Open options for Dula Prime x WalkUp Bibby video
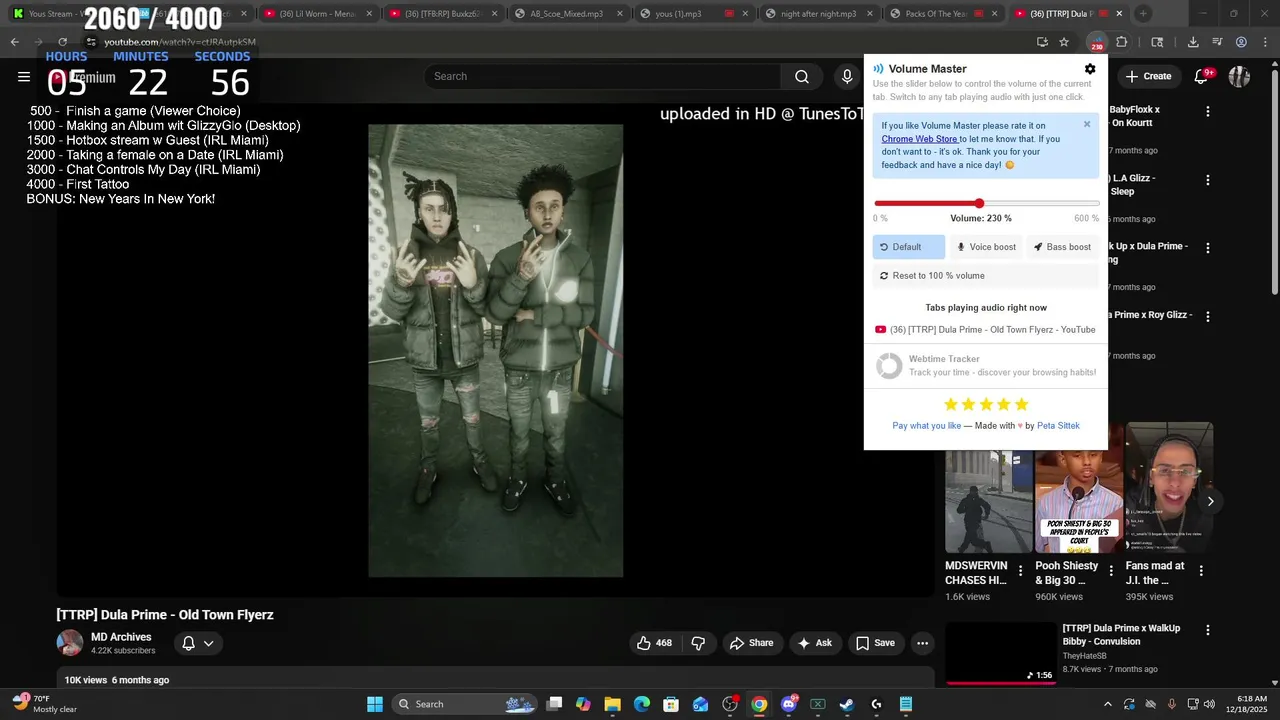Screen dimensions: 1280x720 pos(1208,631)
